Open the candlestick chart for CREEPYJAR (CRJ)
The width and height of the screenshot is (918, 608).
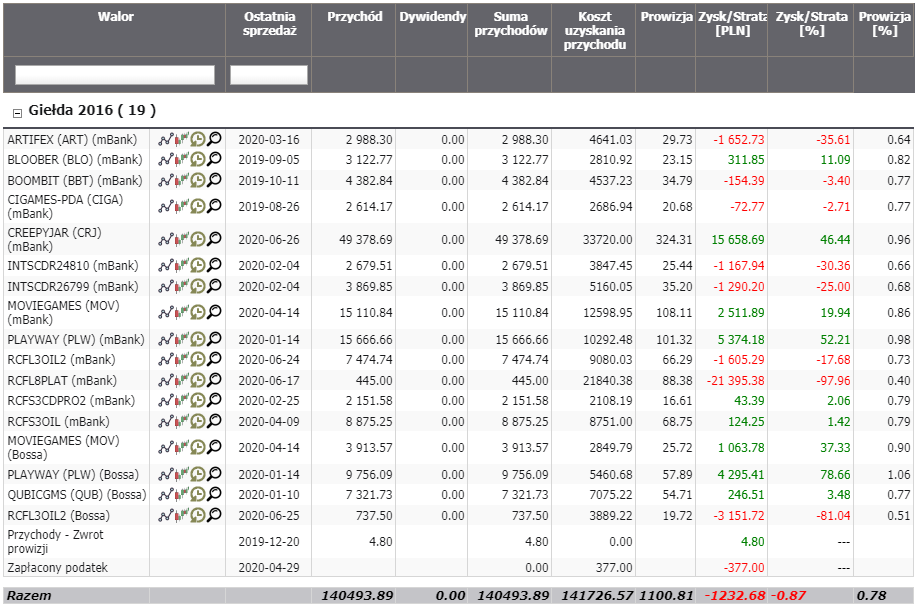click(181, 239)
